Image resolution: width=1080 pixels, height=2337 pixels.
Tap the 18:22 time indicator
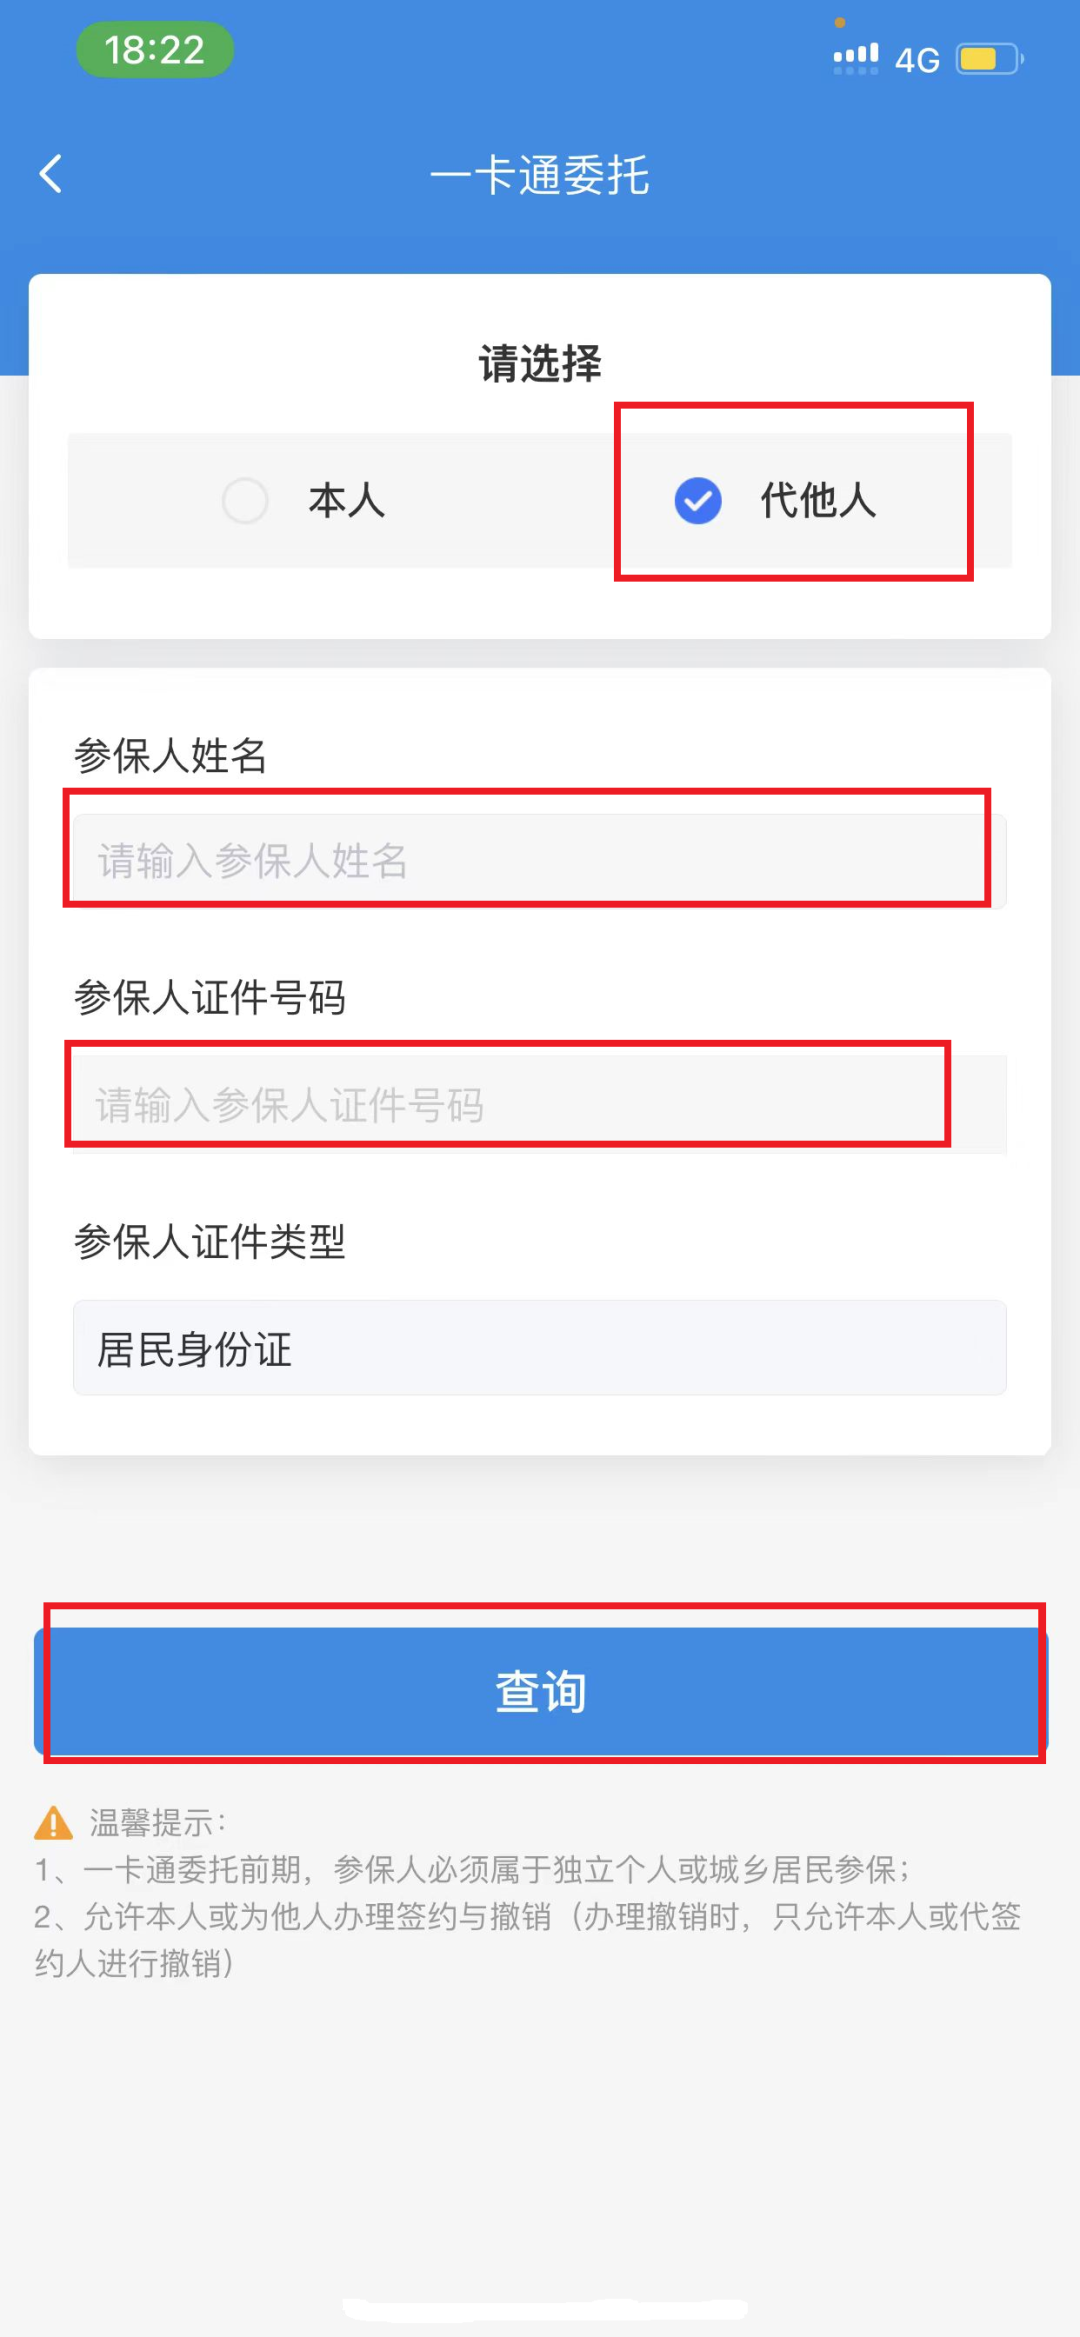pyautogui.click(x=155, y=50)
